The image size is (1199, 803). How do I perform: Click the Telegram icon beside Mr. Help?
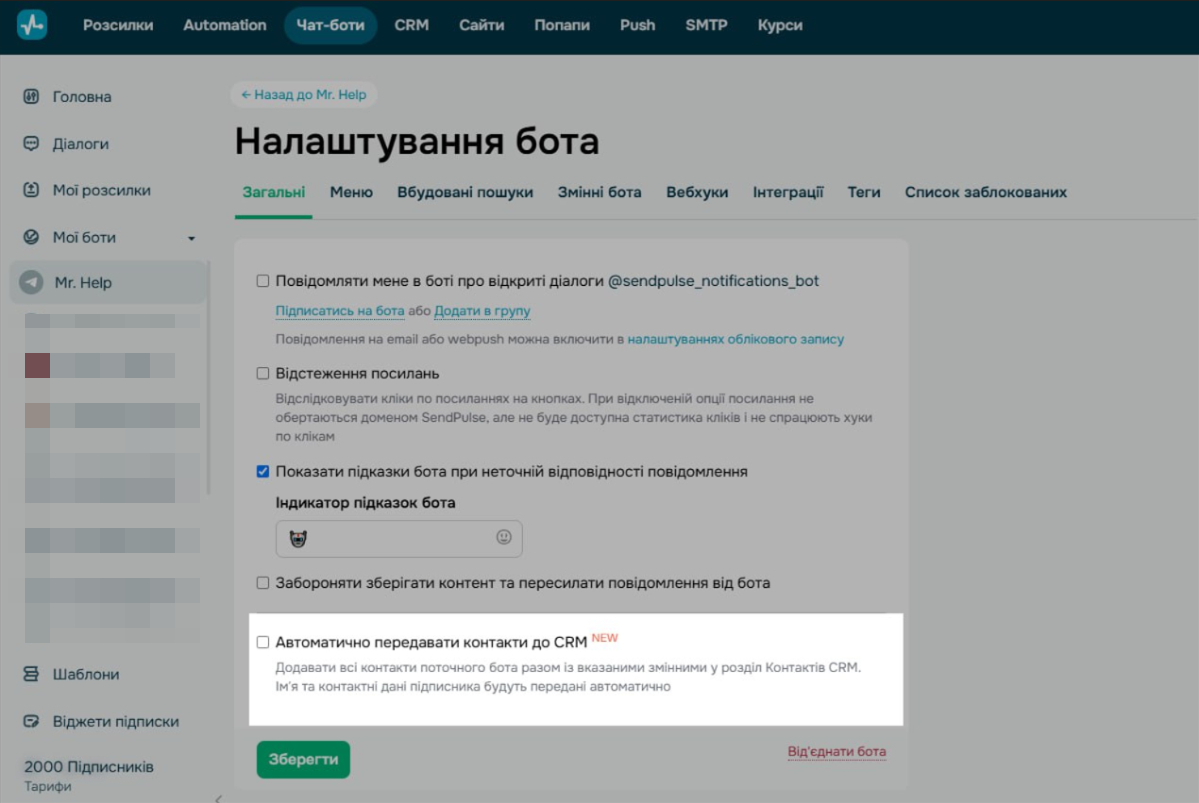pos(31,282)
